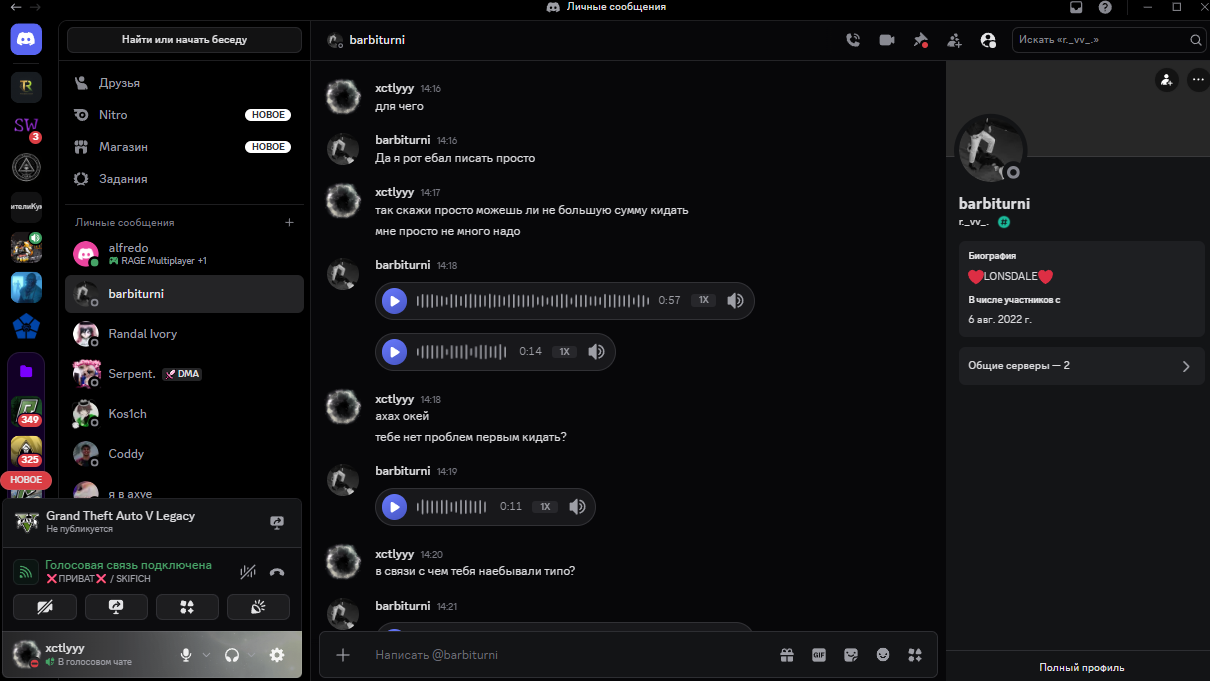1210x681 pixels.
Task: Open inbox icon in title bar
Action: click(1076, 7)
